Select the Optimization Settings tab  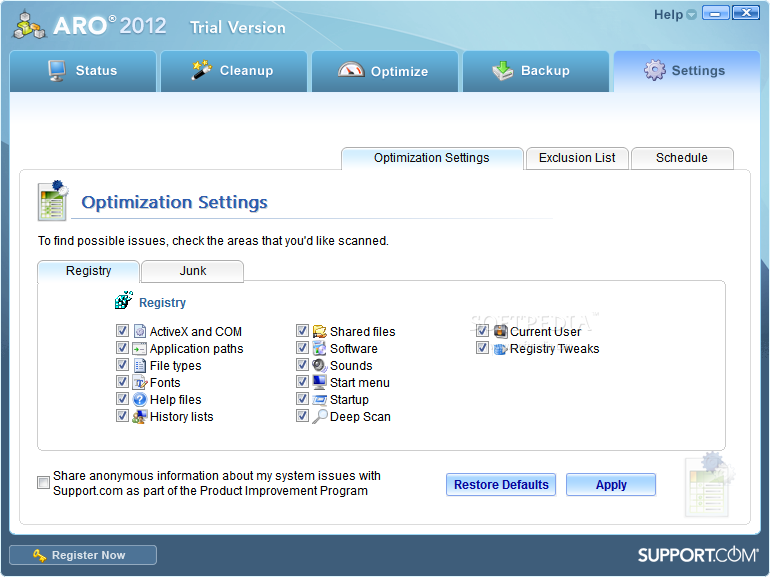pos(432,158)
